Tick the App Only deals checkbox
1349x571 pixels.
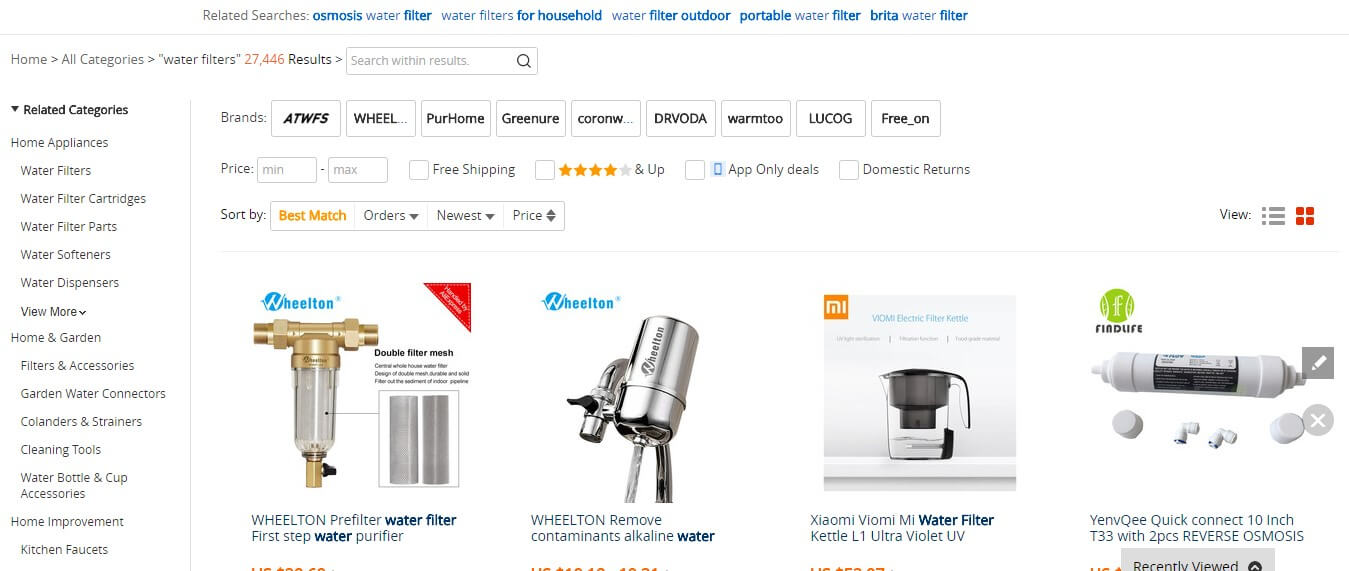point(695,170)
